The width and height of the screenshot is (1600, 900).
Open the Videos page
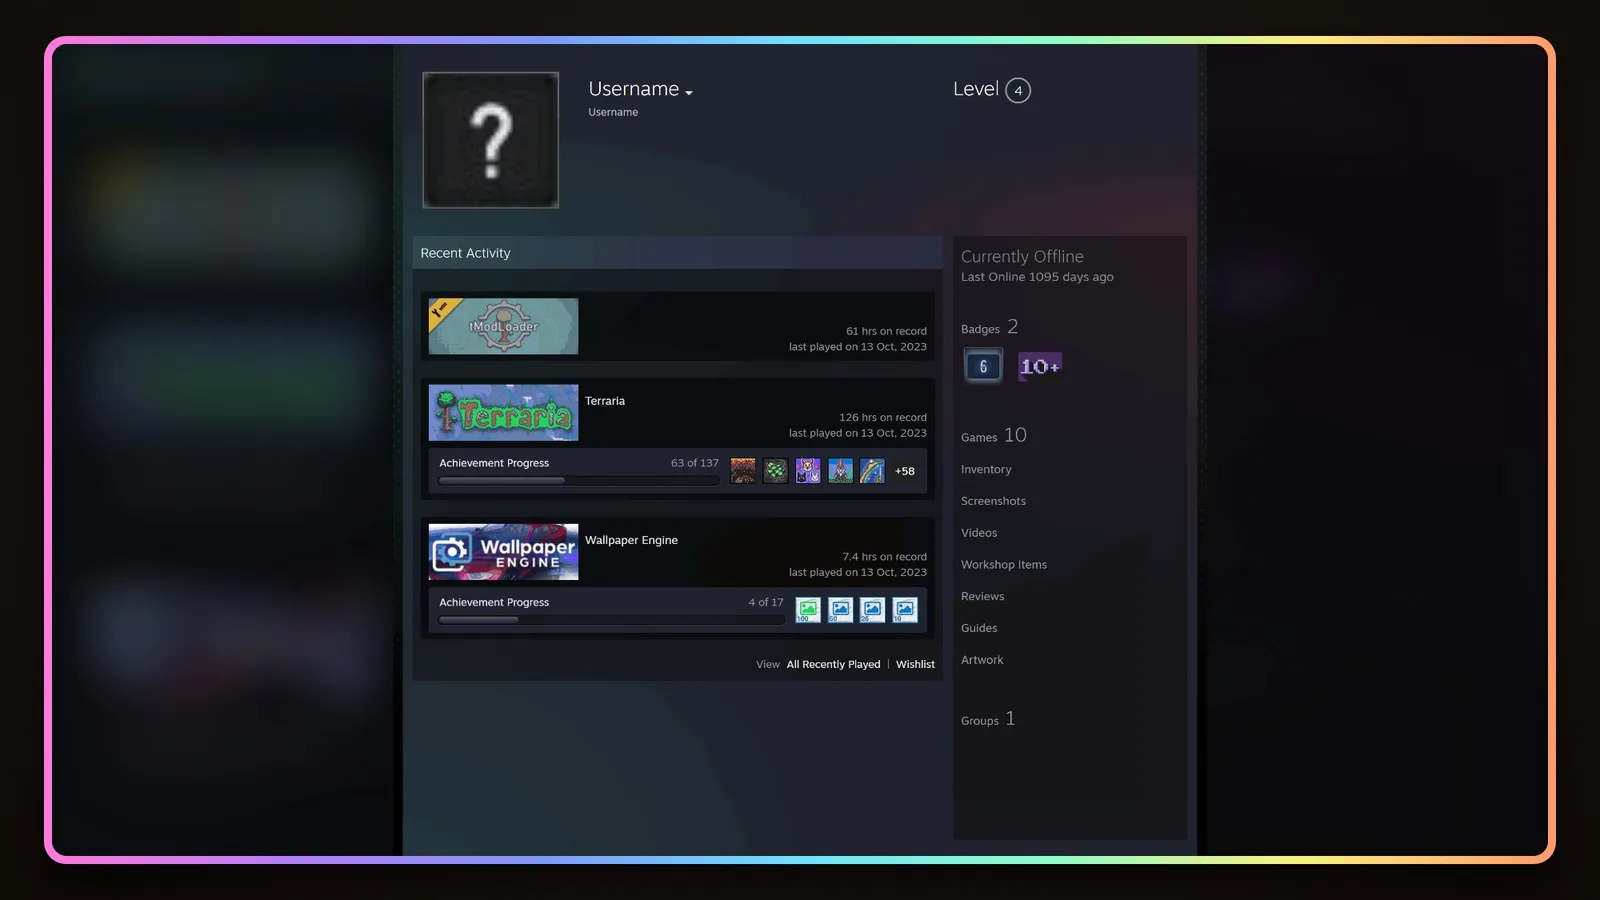tap(979, 533)
